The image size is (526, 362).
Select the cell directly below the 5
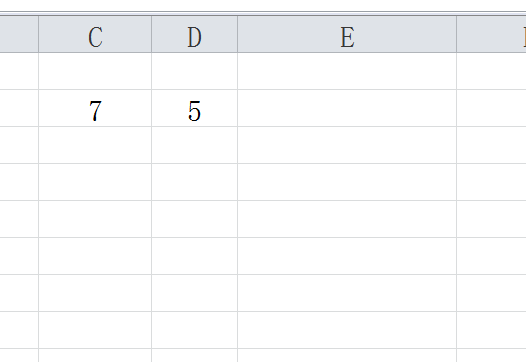pos(195,145)
